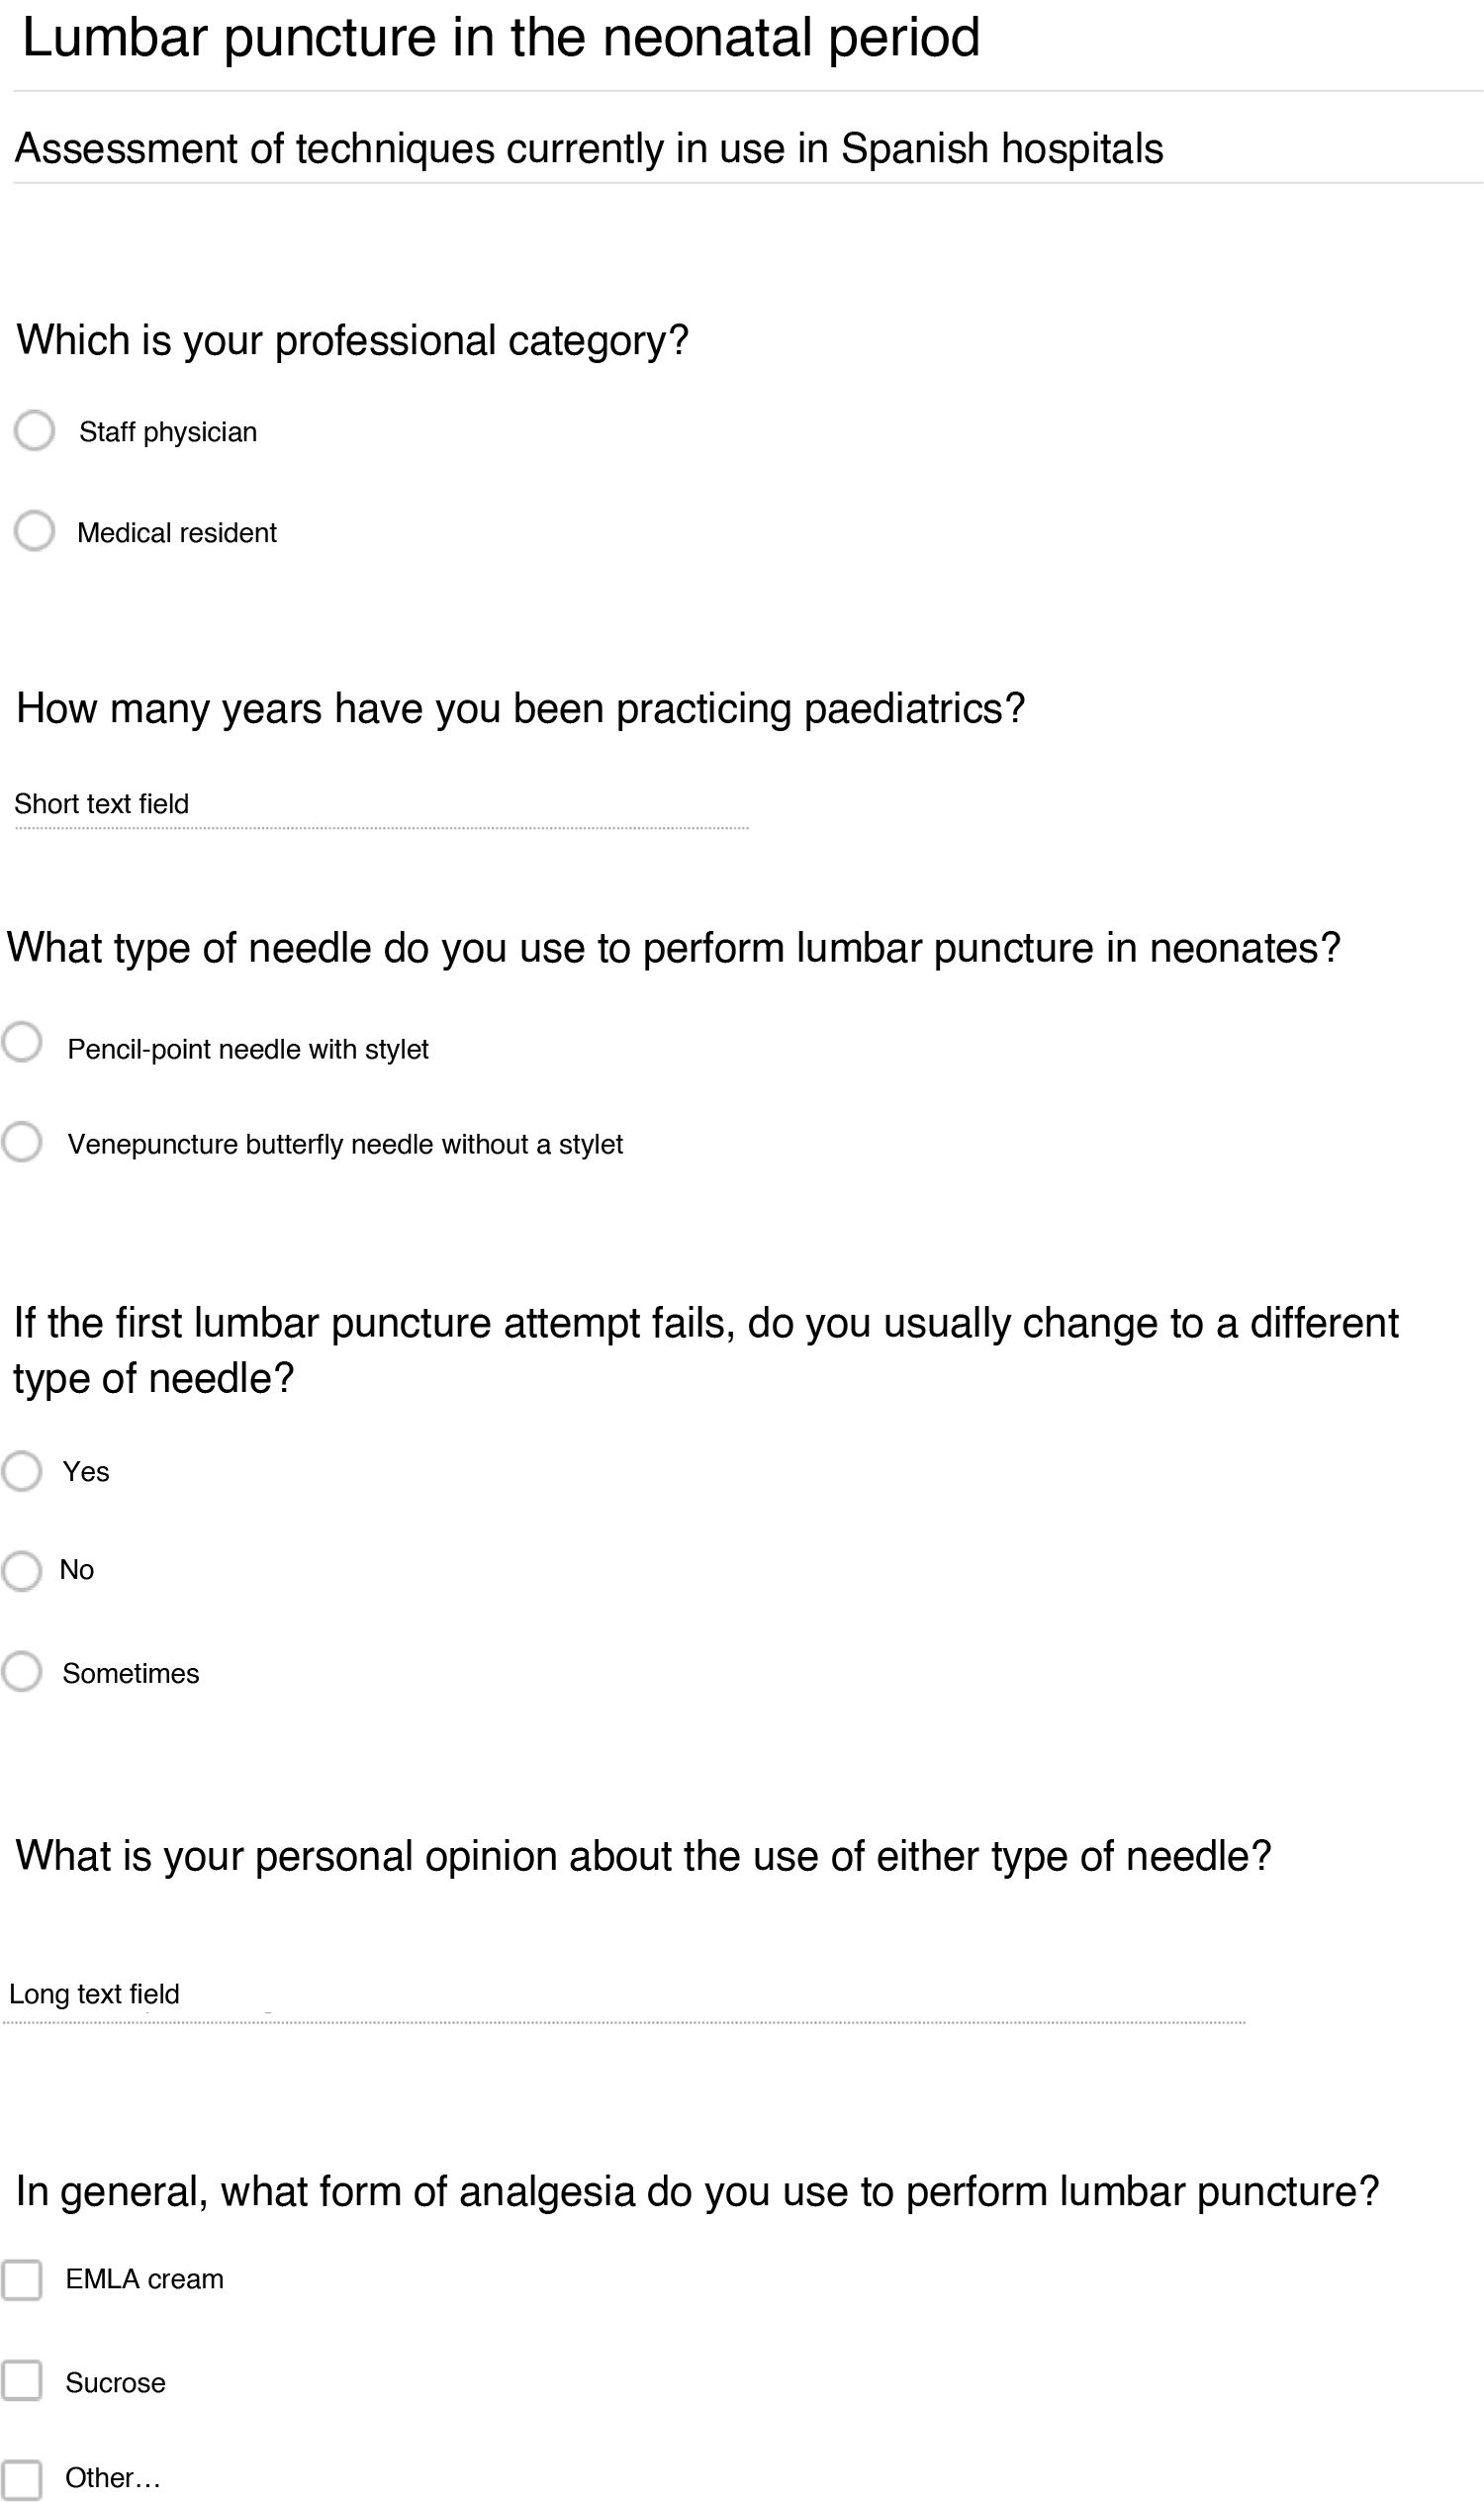Enable the Other… analgesia checkbox
The height and width of the screenshot is (2502, 1484).
click(x=22, y=2480)
